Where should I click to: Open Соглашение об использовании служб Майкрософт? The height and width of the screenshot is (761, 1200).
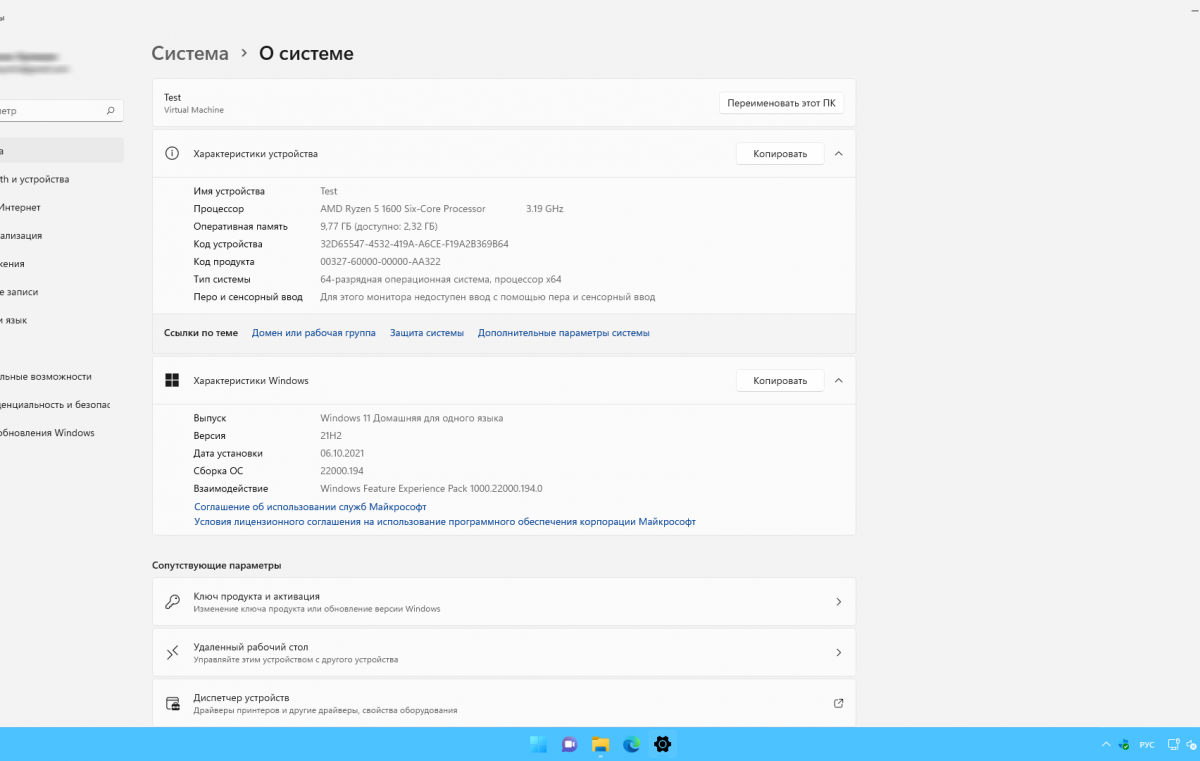310,507
